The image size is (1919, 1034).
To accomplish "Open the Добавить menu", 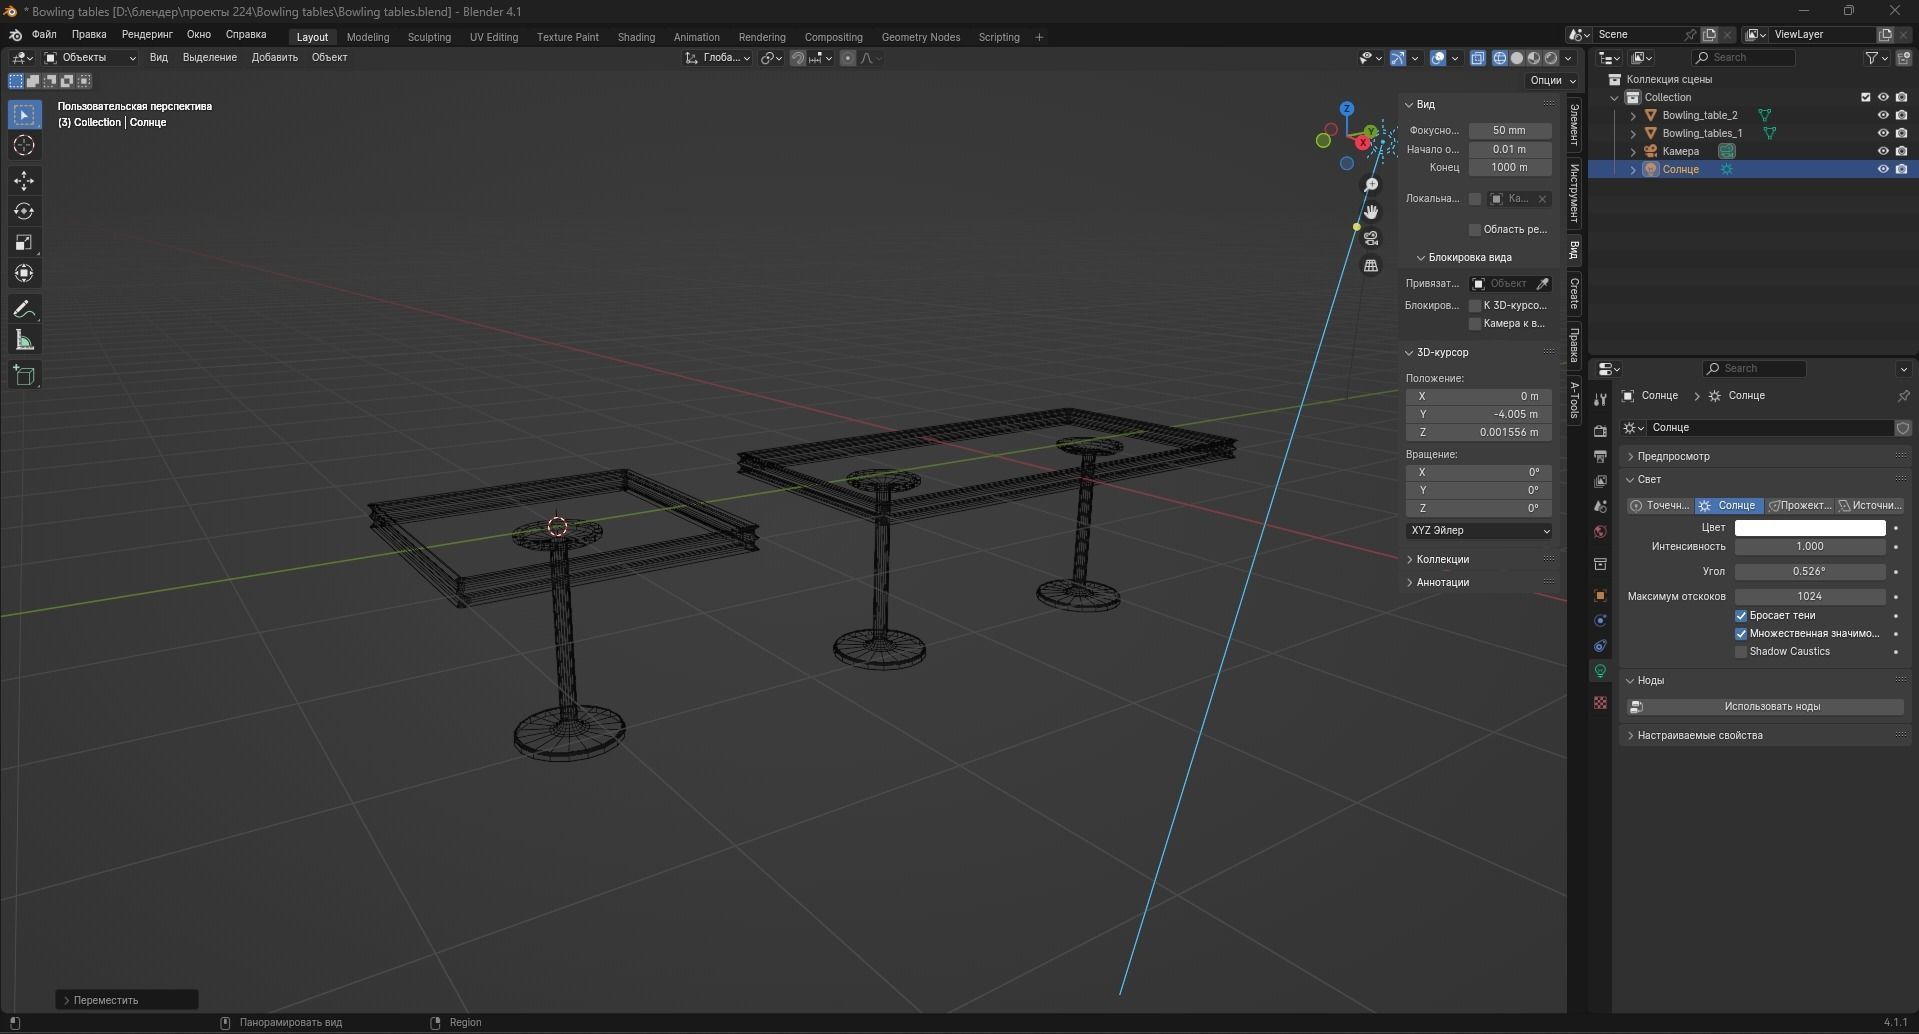I will [274, 58].
